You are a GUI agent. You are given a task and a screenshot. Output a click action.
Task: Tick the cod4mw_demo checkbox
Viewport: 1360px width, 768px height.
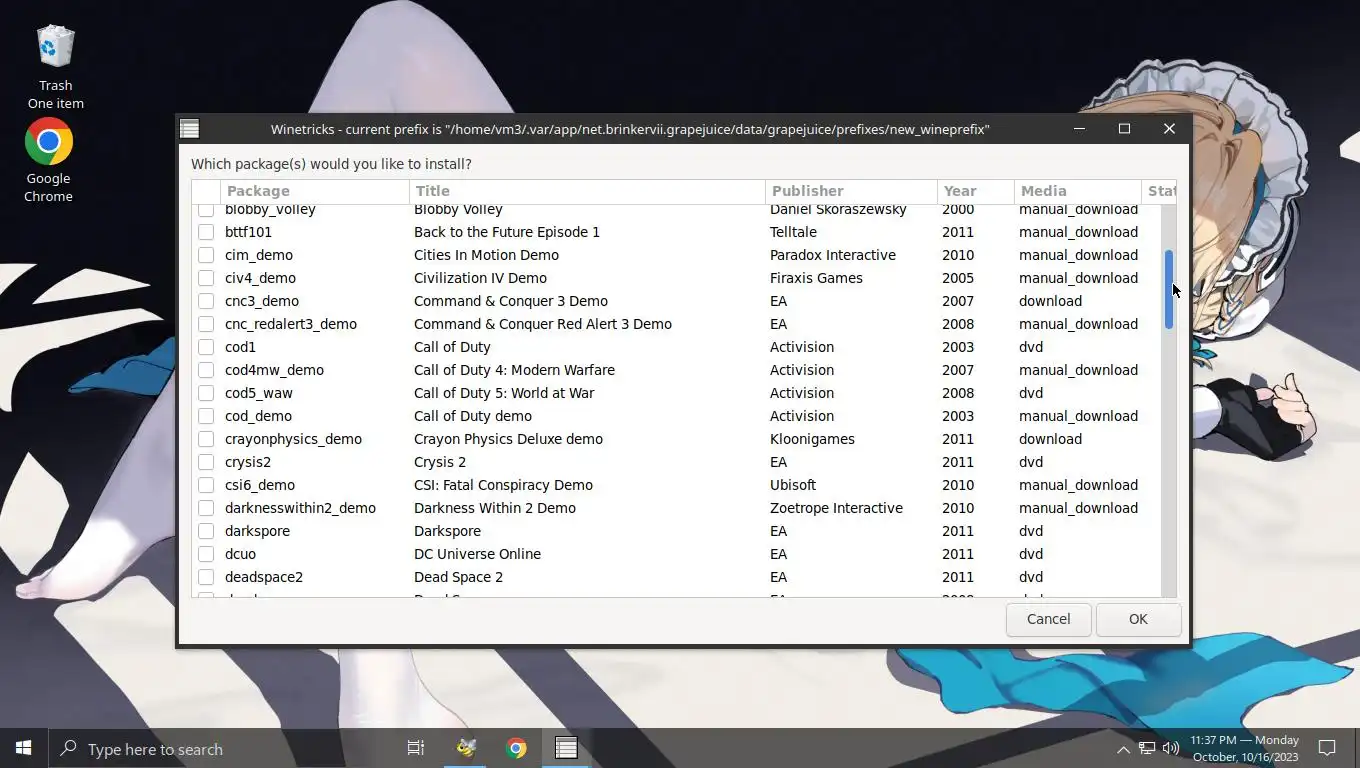pos(206,370)
